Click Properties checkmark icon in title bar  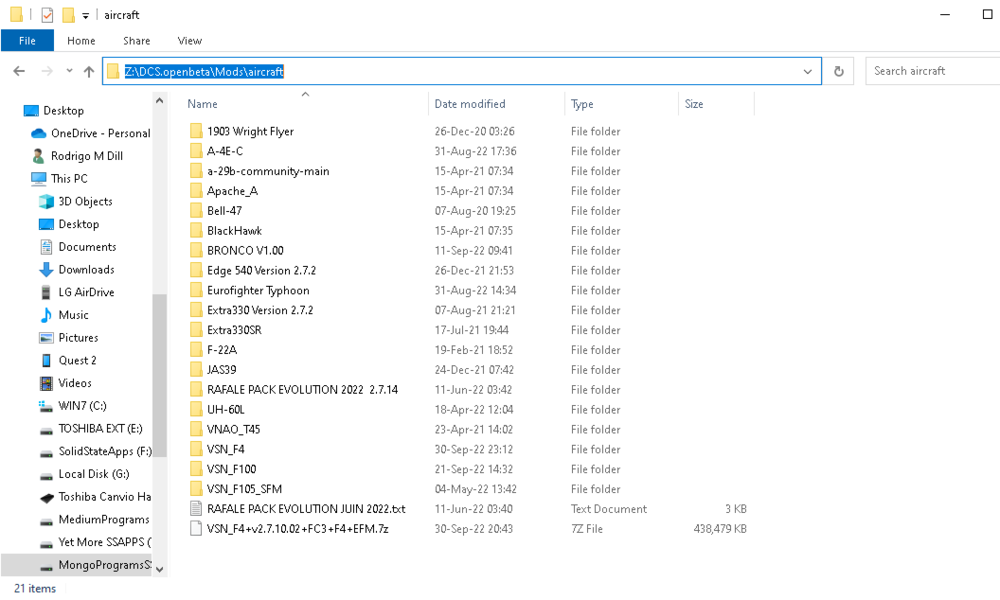pos(47,15)
